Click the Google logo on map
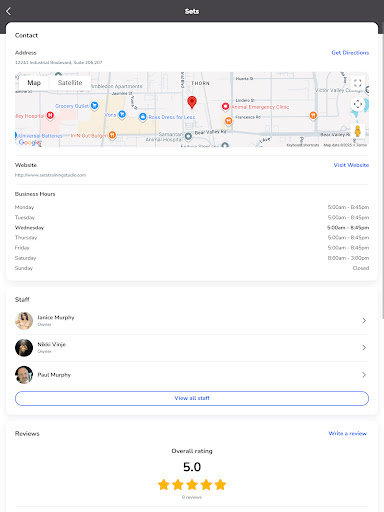 pos(29,142)
